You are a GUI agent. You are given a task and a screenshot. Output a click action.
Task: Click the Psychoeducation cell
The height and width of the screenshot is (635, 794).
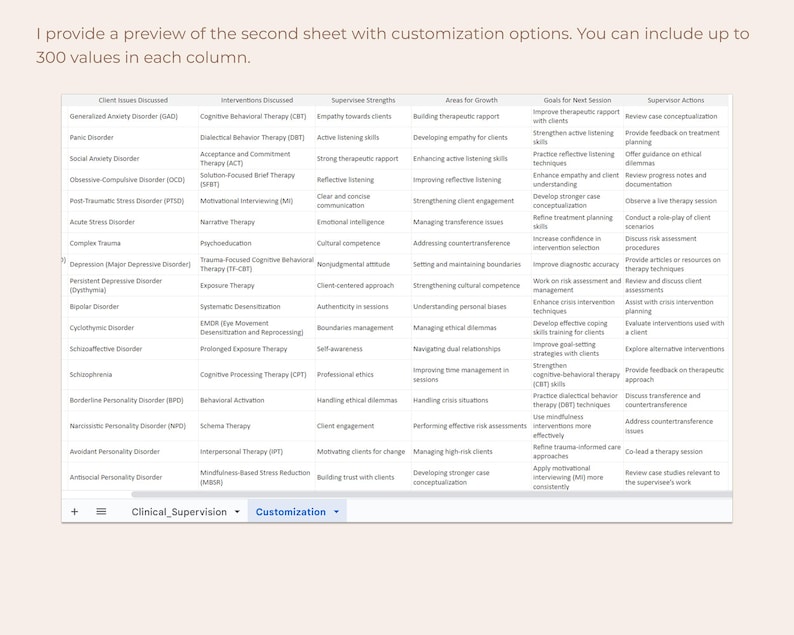pos(257,244)
